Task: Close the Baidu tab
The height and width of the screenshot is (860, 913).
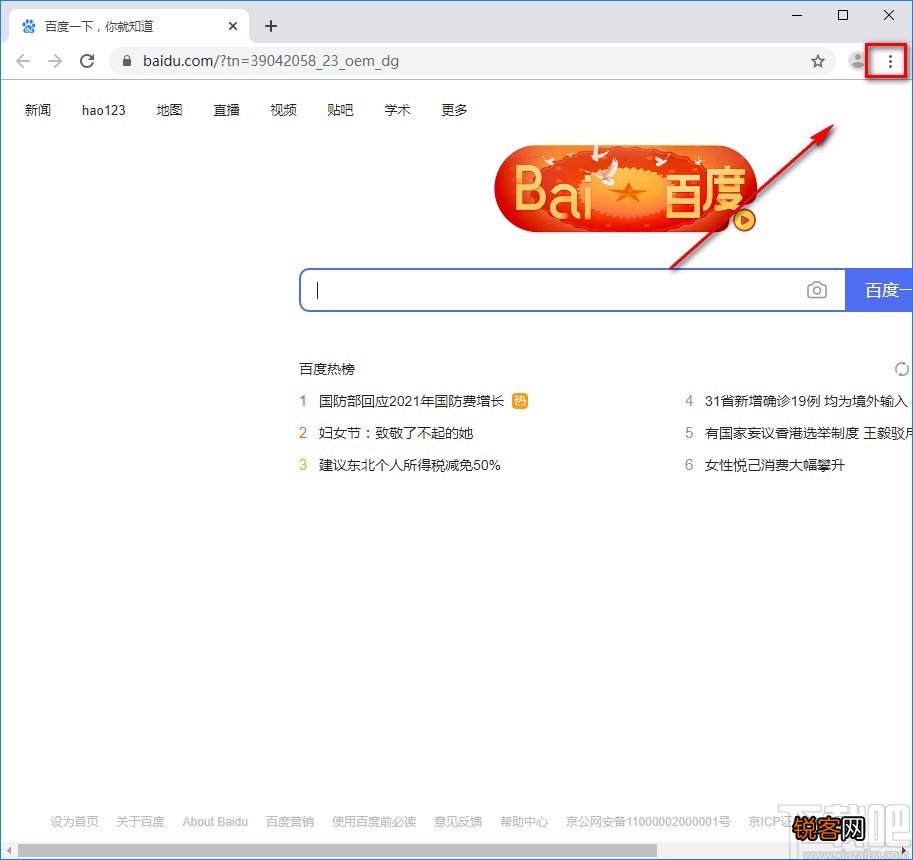Action: click(x=232, y=26)
